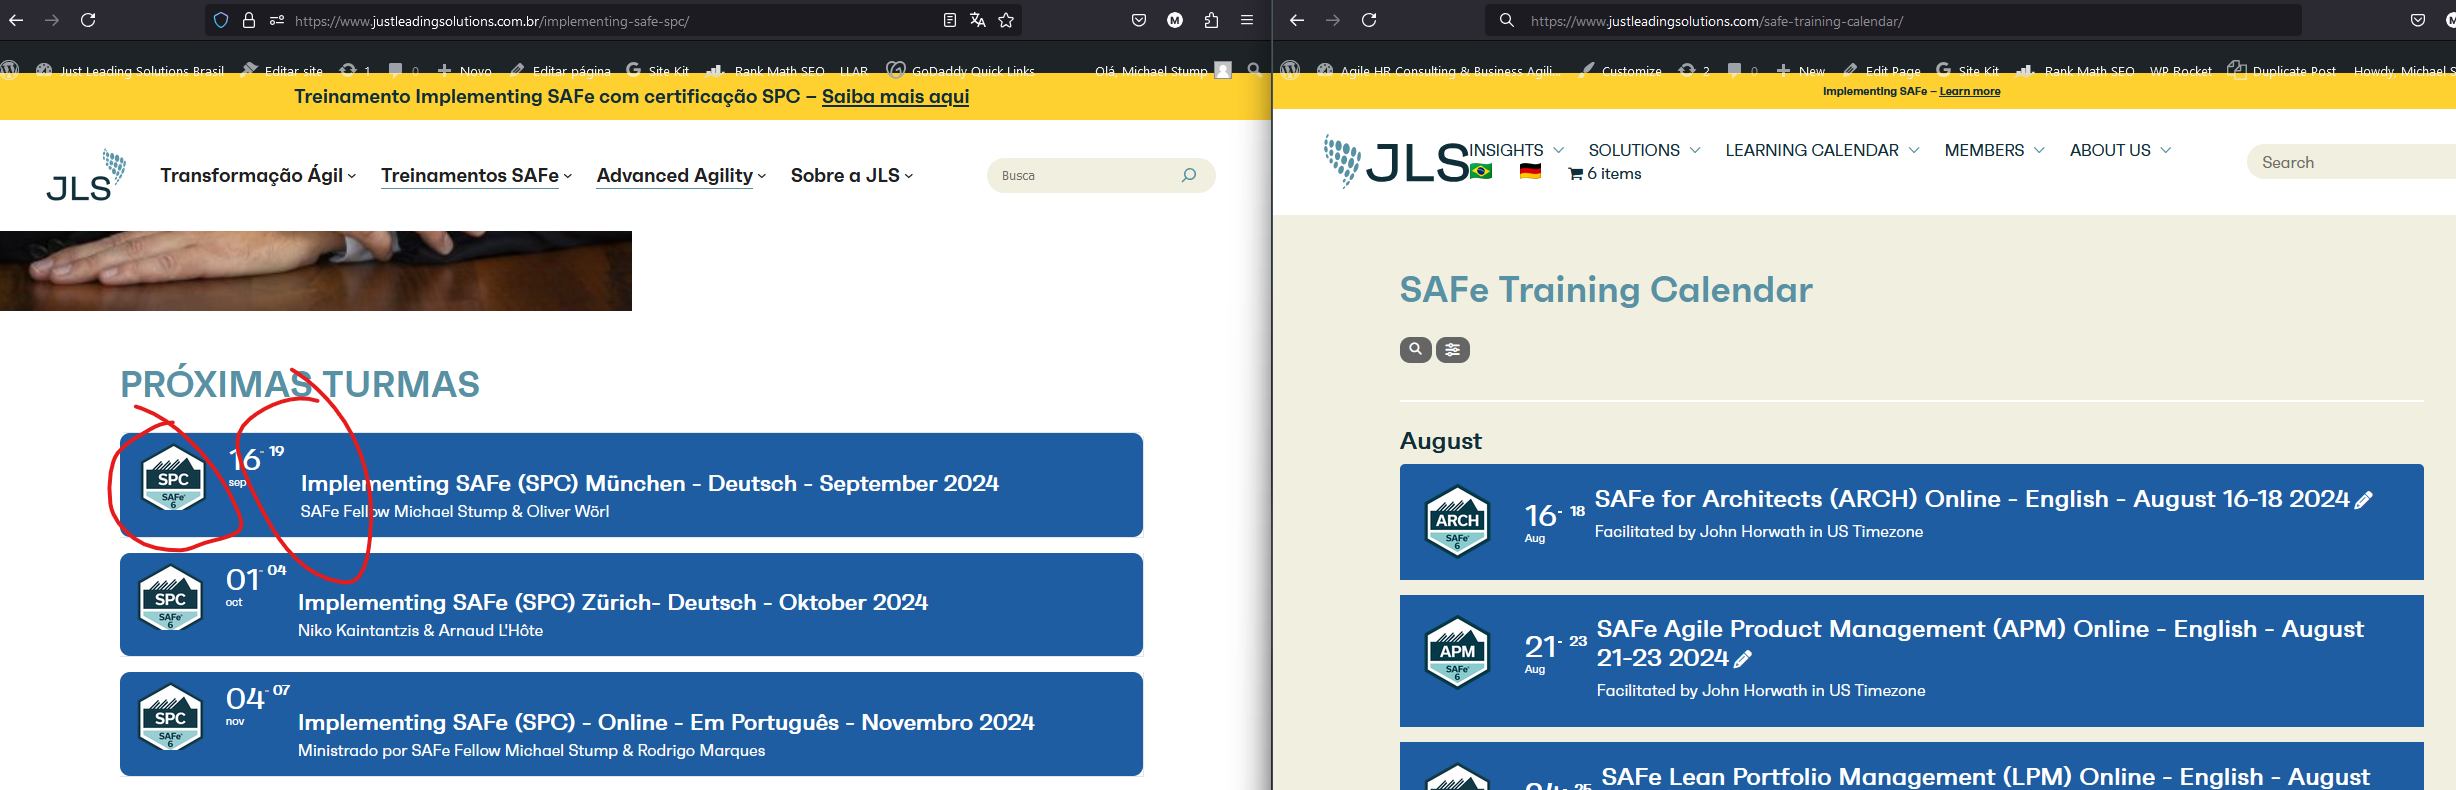This screenshot has width=2456, height=790.
Task: Click the hero image with the hand
Action: pyautogui.click(x=316, y=271)
